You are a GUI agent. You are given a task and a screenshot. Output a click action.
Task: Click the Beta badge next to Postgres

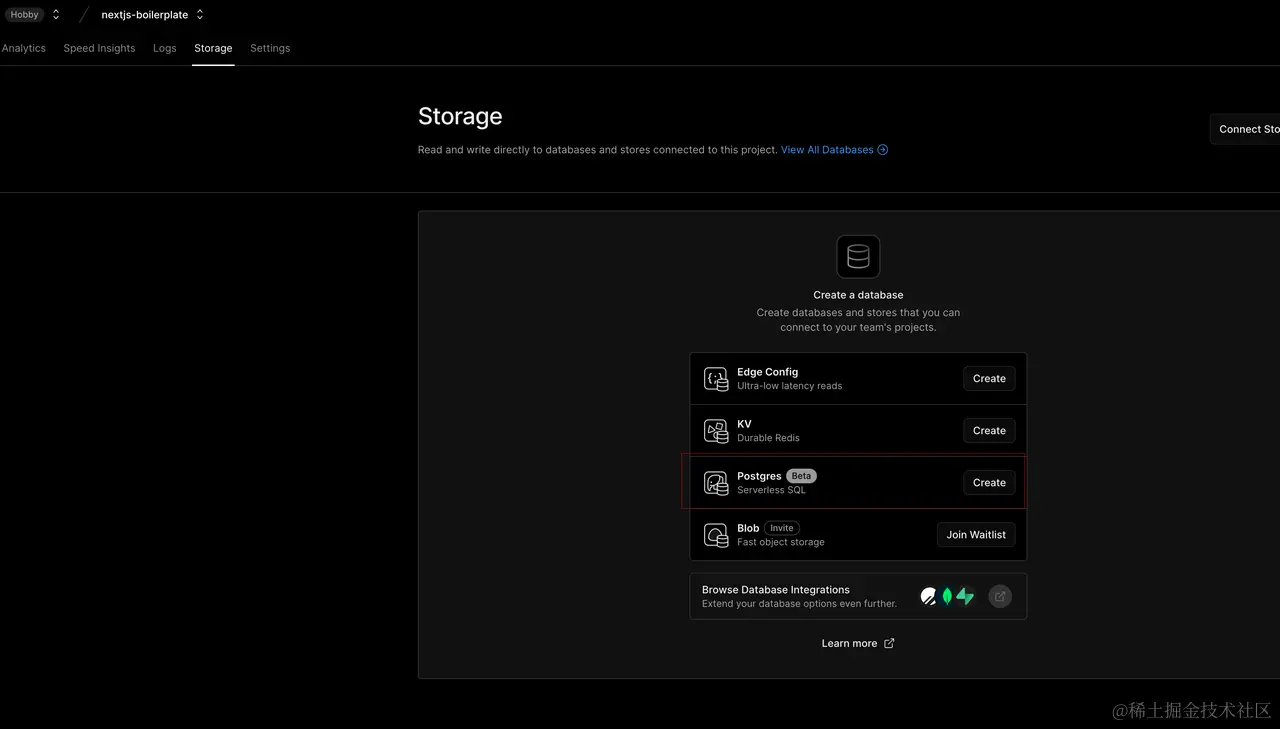coord(801,476)
